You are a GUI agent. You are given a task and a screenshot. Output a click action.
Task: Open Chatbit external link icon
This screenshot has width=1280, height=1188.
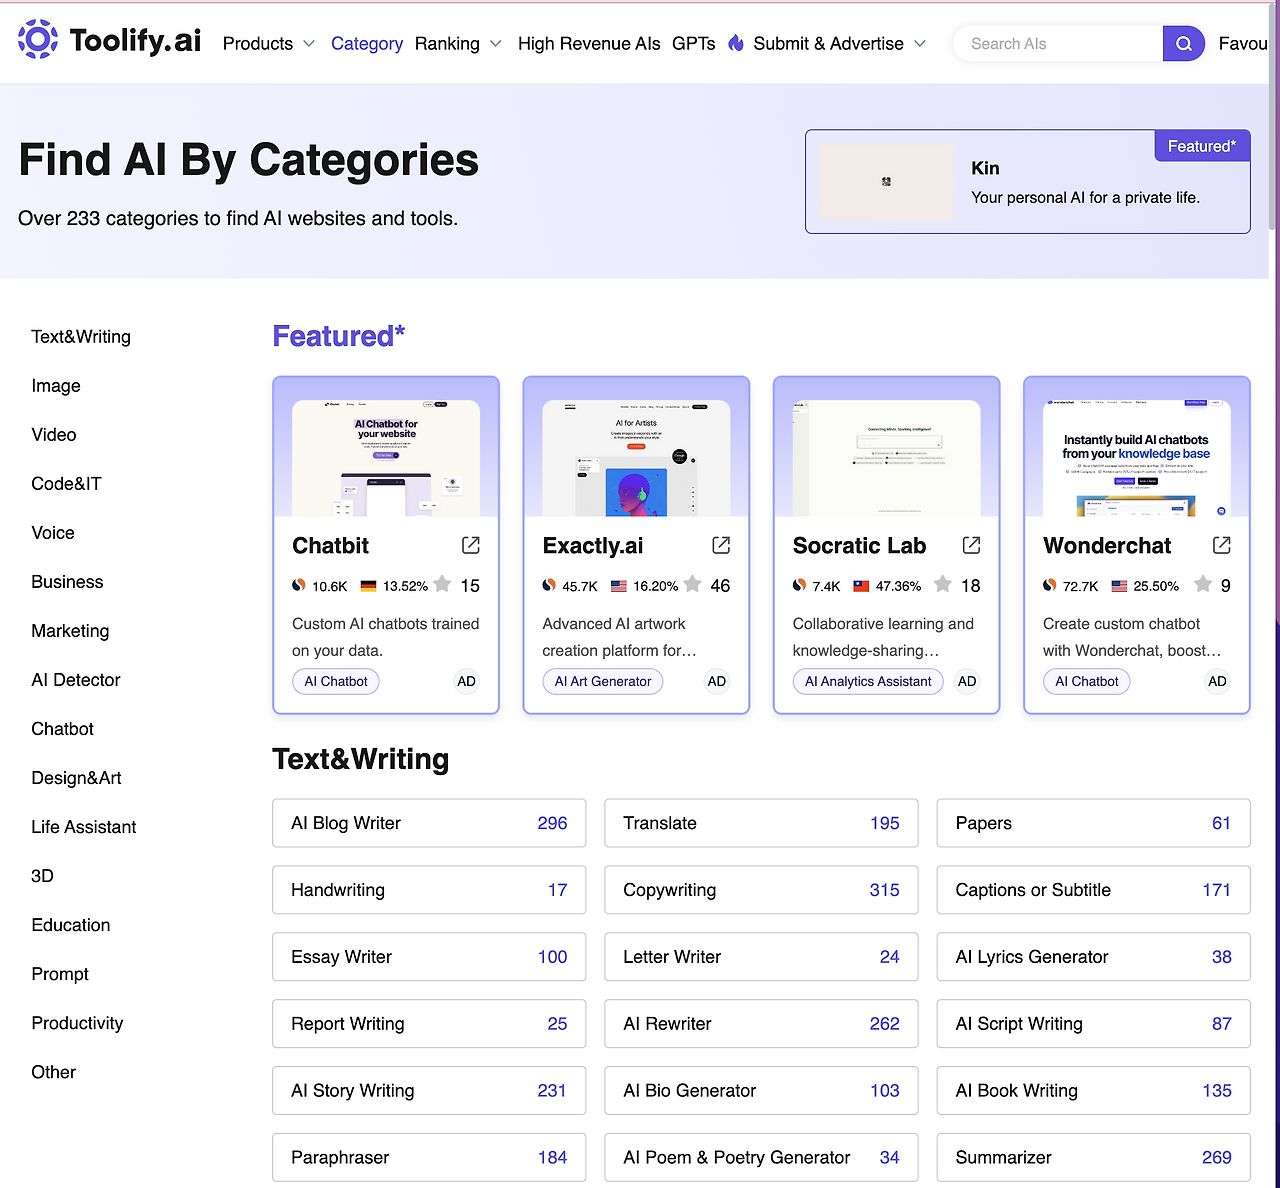point(471,545)
